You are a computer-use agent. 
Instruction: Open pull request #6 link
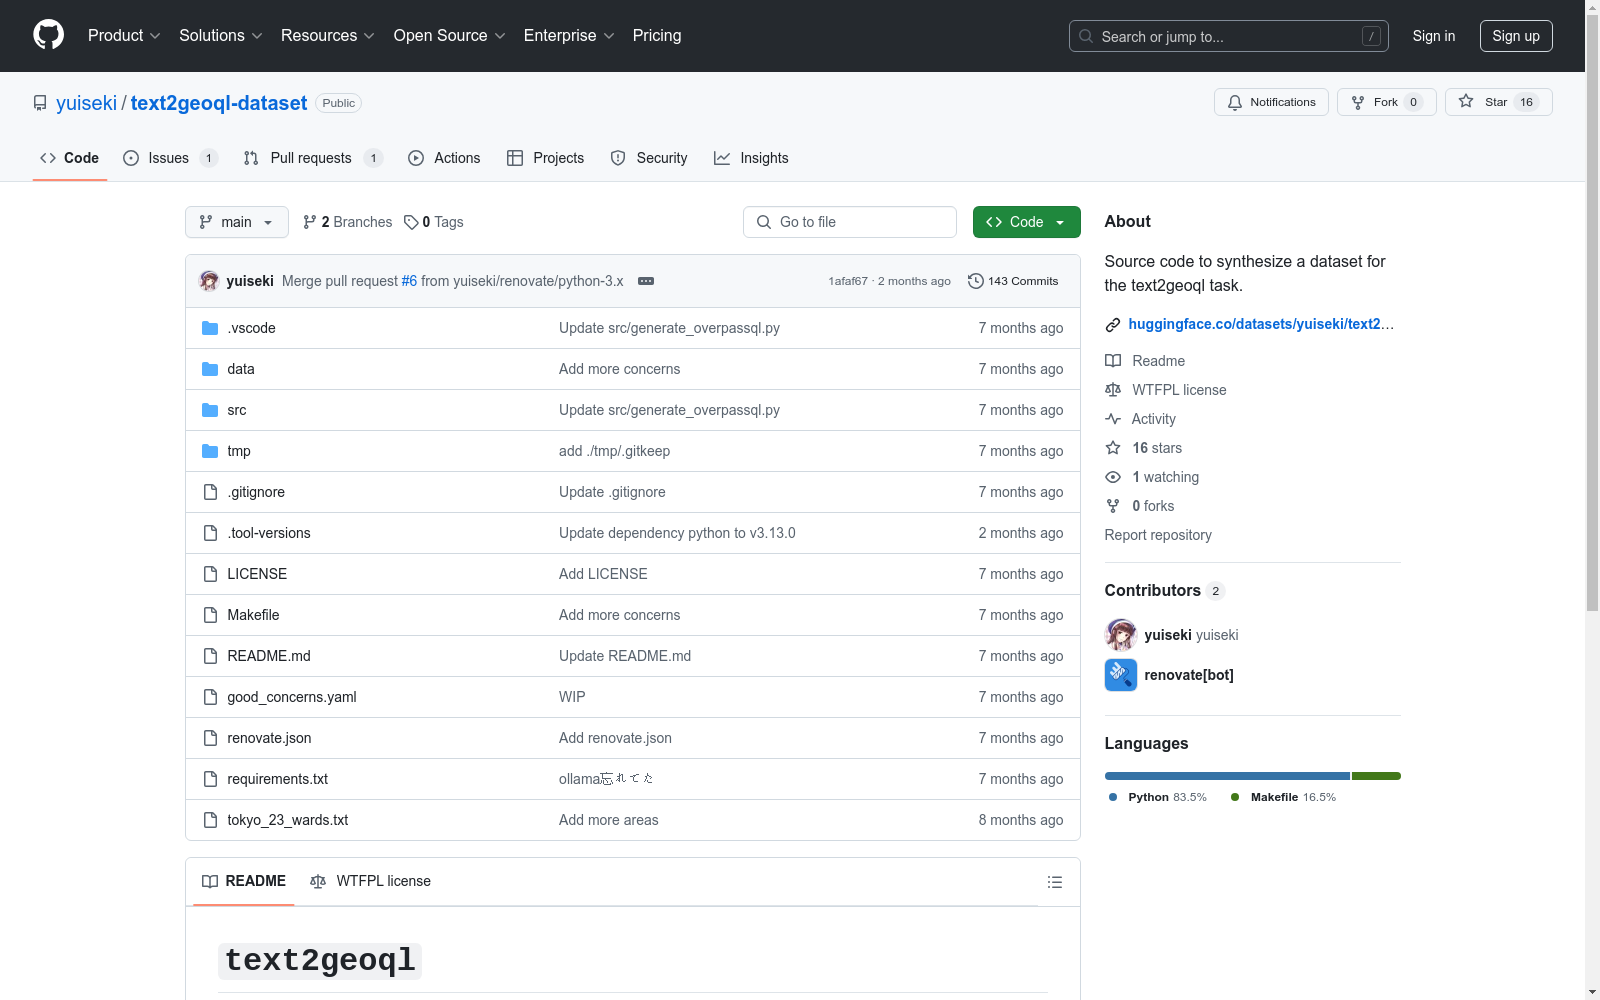(409, 281)
